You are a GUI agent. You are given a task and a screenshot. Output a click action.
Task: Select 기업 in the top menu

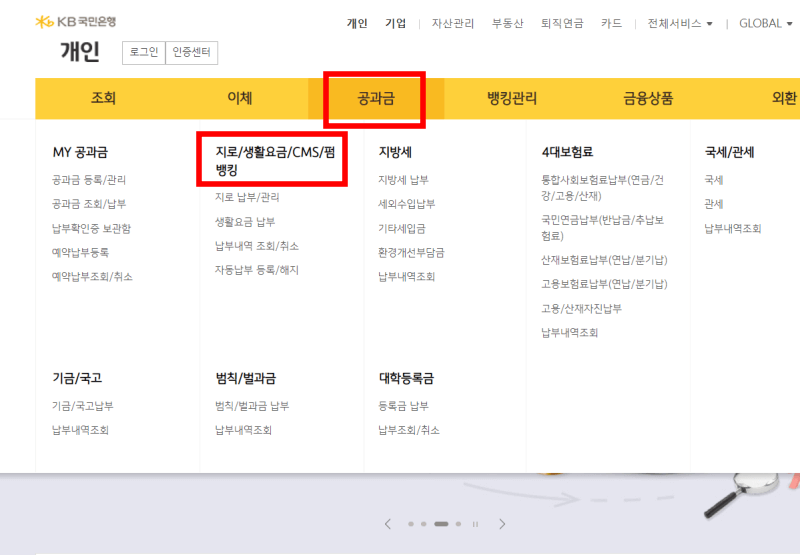click(395, 23)
